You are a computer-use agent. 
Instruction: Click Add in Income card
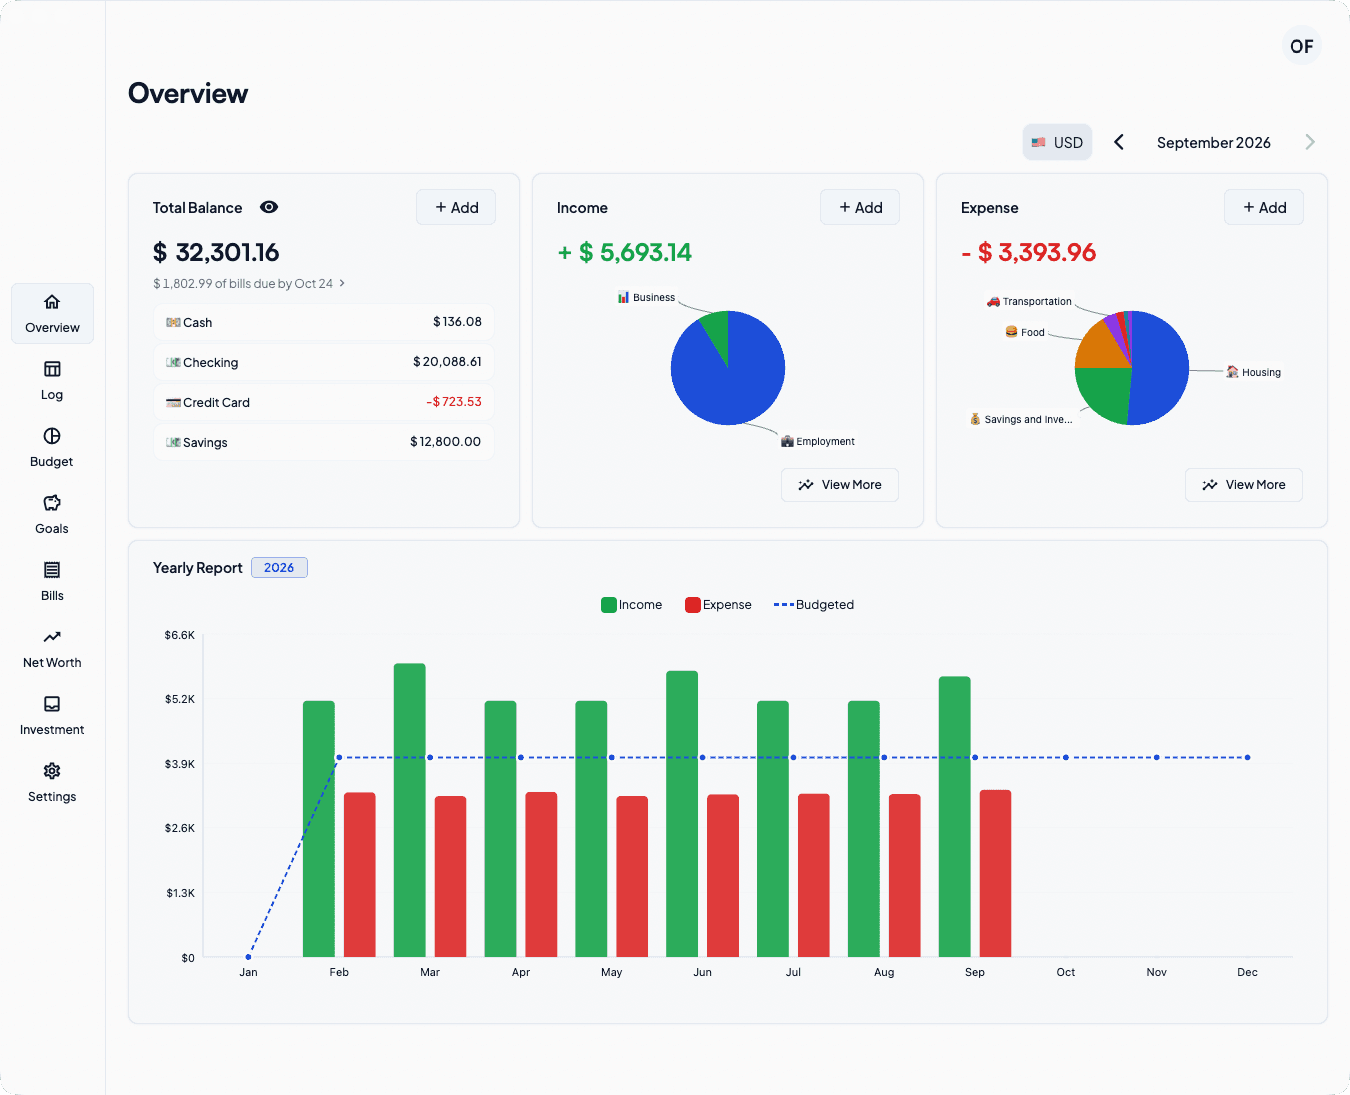click(x=860, y=207)
